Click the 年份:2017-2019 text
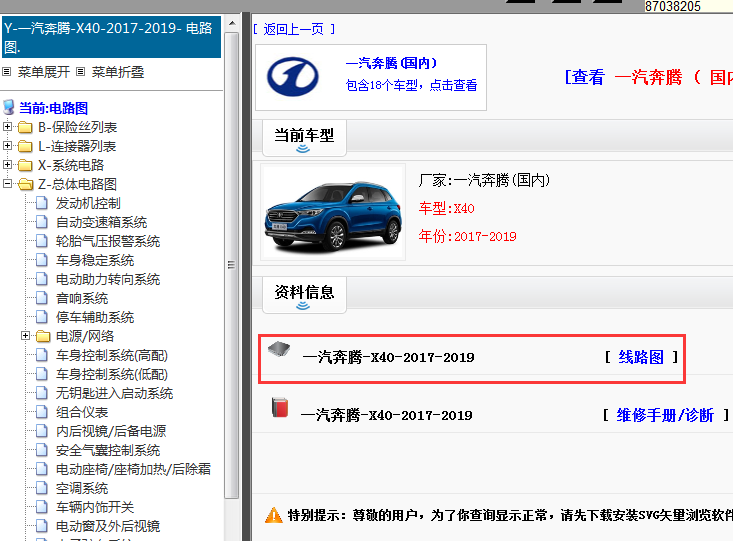 [467, 236]
